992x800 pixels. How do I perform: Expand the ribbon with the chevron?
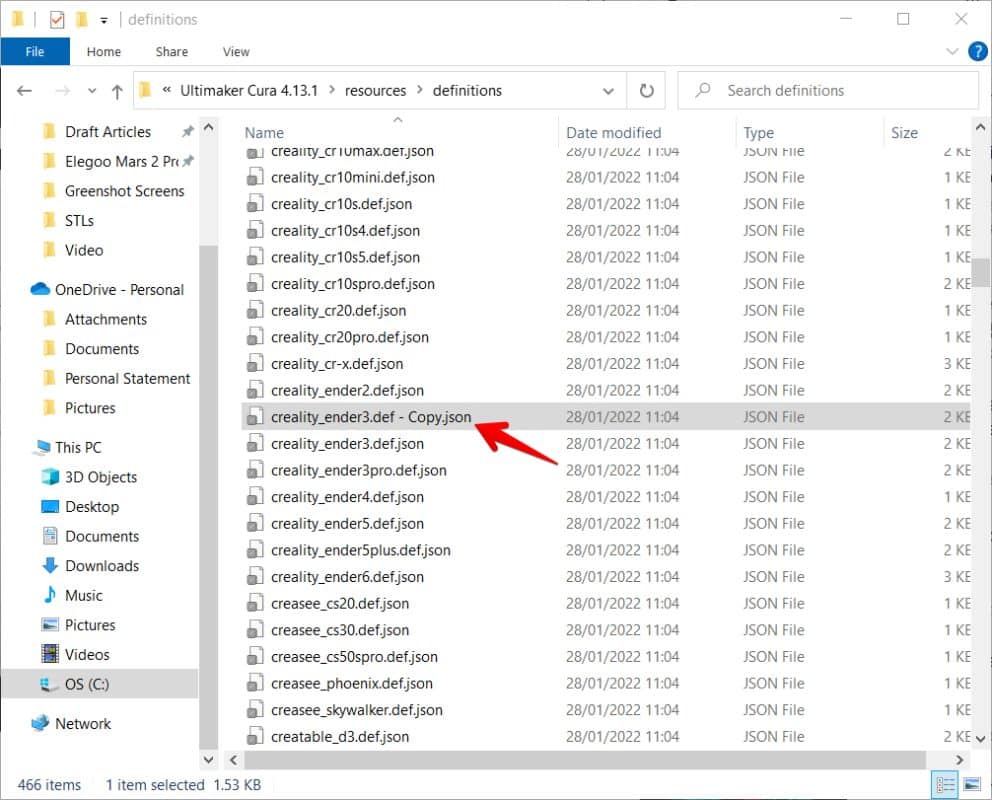click(952, 51)
